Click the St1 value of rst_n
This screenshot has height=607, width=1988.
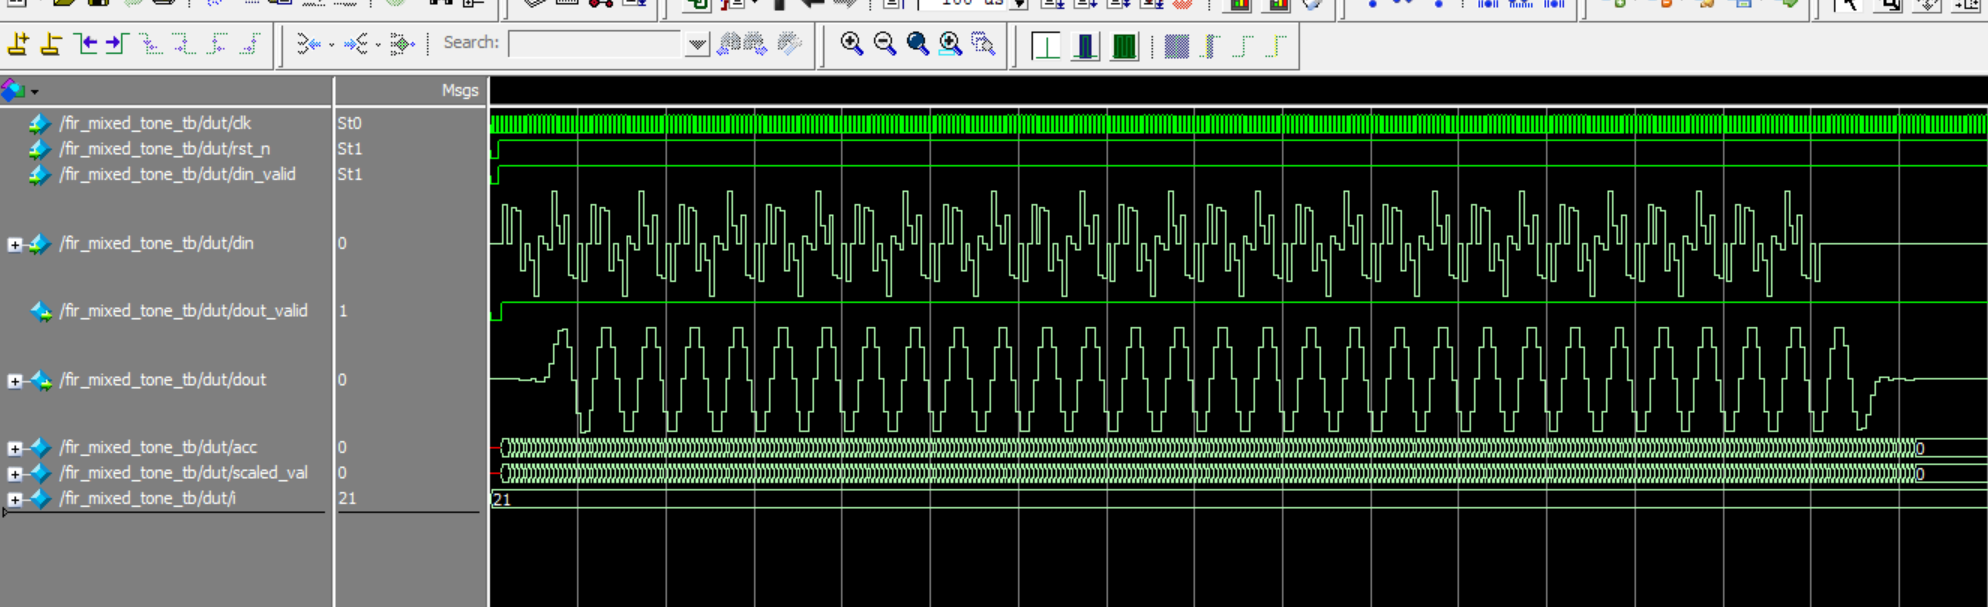[349, 148]
